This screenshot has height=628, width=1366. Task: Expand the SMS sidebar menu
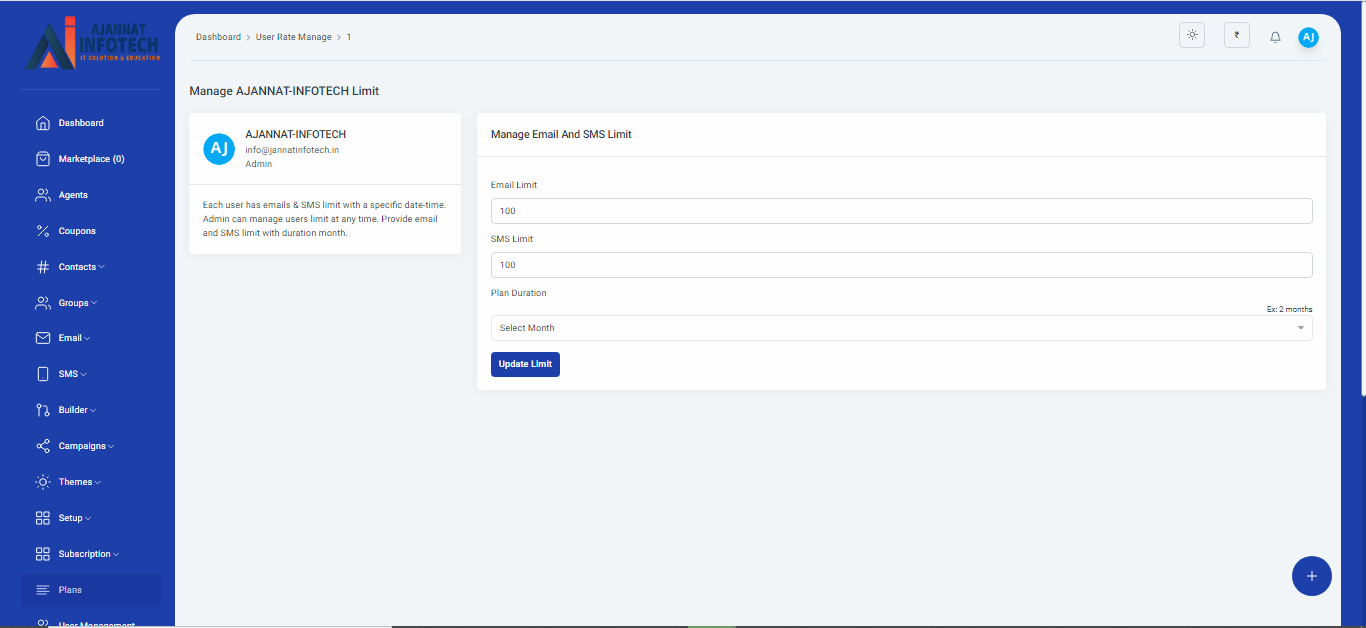pos(71,374)
